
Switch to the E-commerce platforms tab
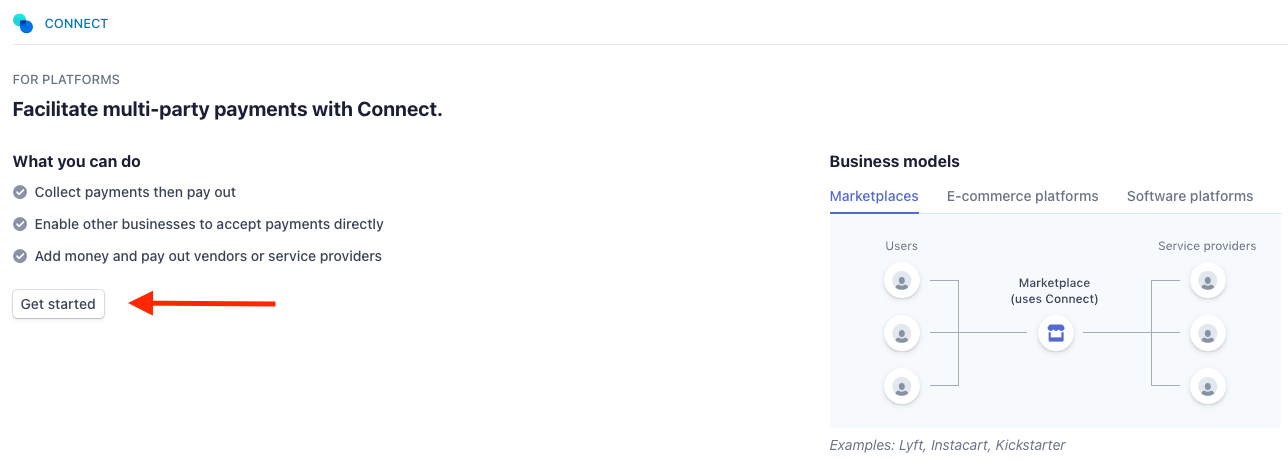pos(1023,196)
